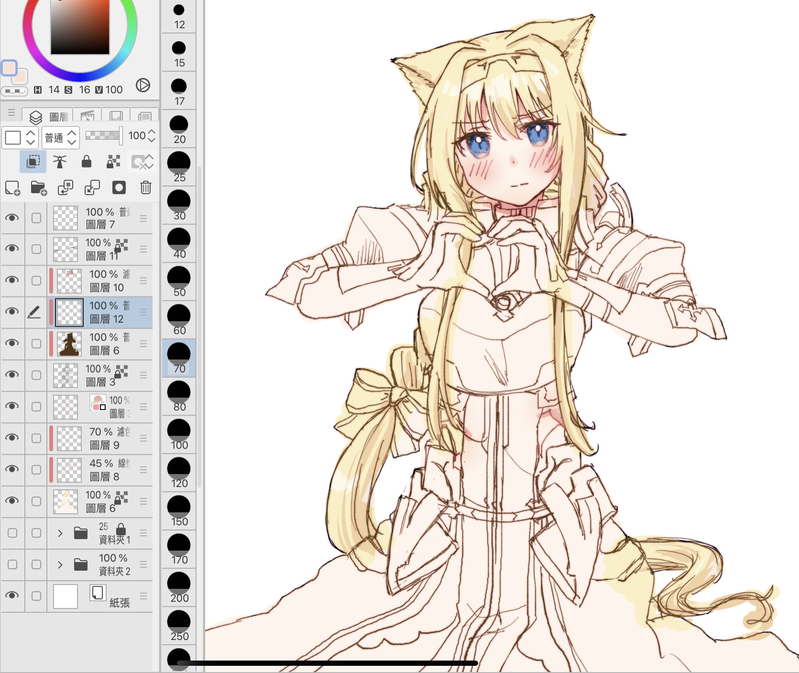Click the transparency lock icon on 圖層 3

121,372
